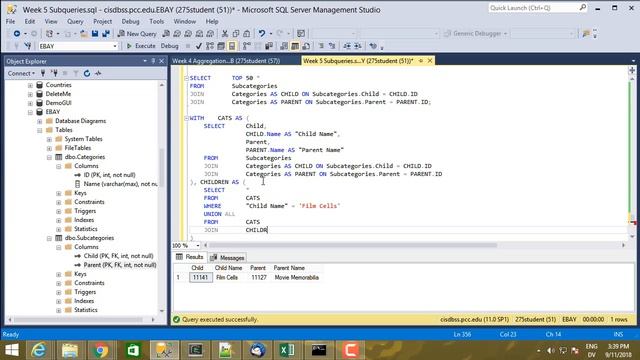Click the Debug button in toolbar
The height and width of the screenshot is (360, 640).
pos(169,46)
